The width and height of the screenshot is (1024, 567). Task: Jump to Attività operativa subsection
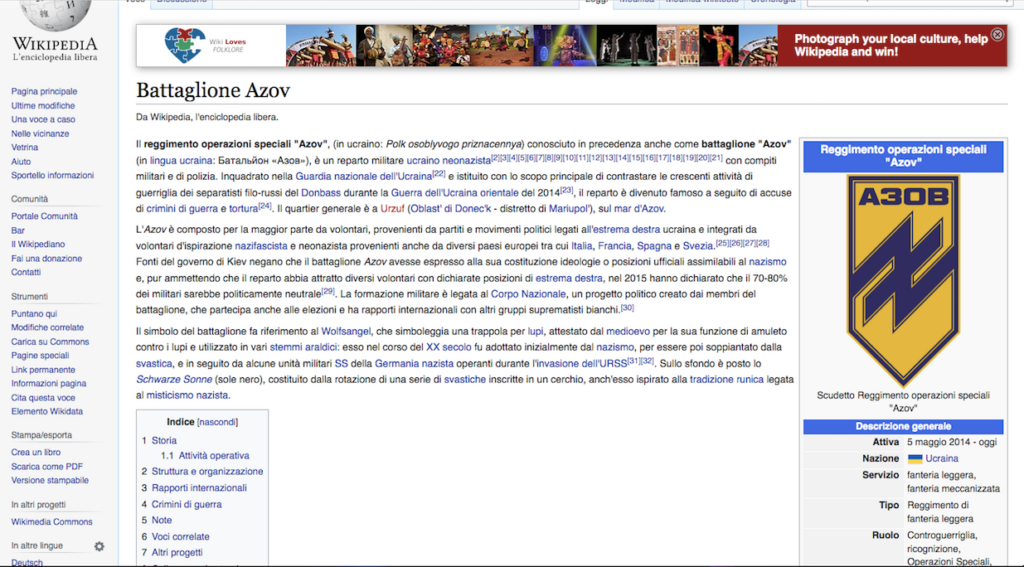[x=214, y=456]
